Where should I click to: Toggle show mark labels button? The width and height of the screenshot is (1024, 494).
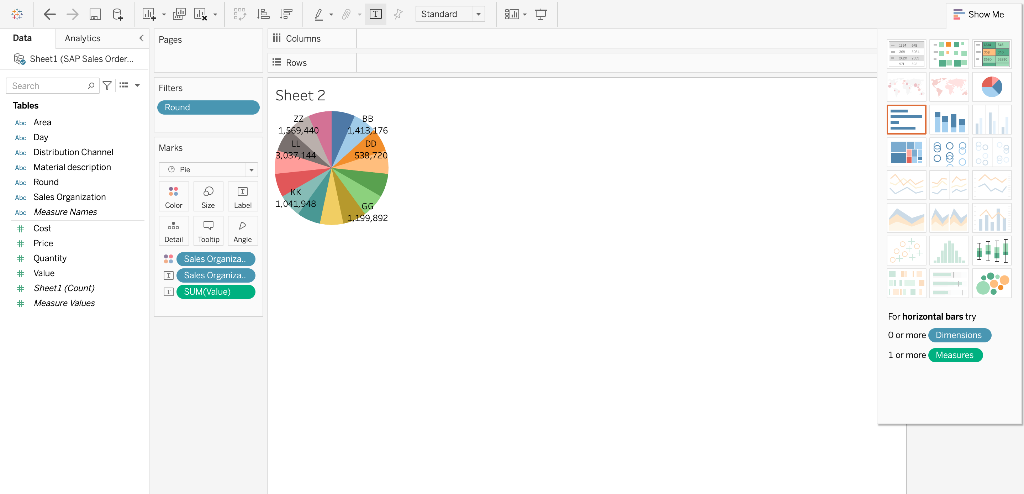[376, 14]
